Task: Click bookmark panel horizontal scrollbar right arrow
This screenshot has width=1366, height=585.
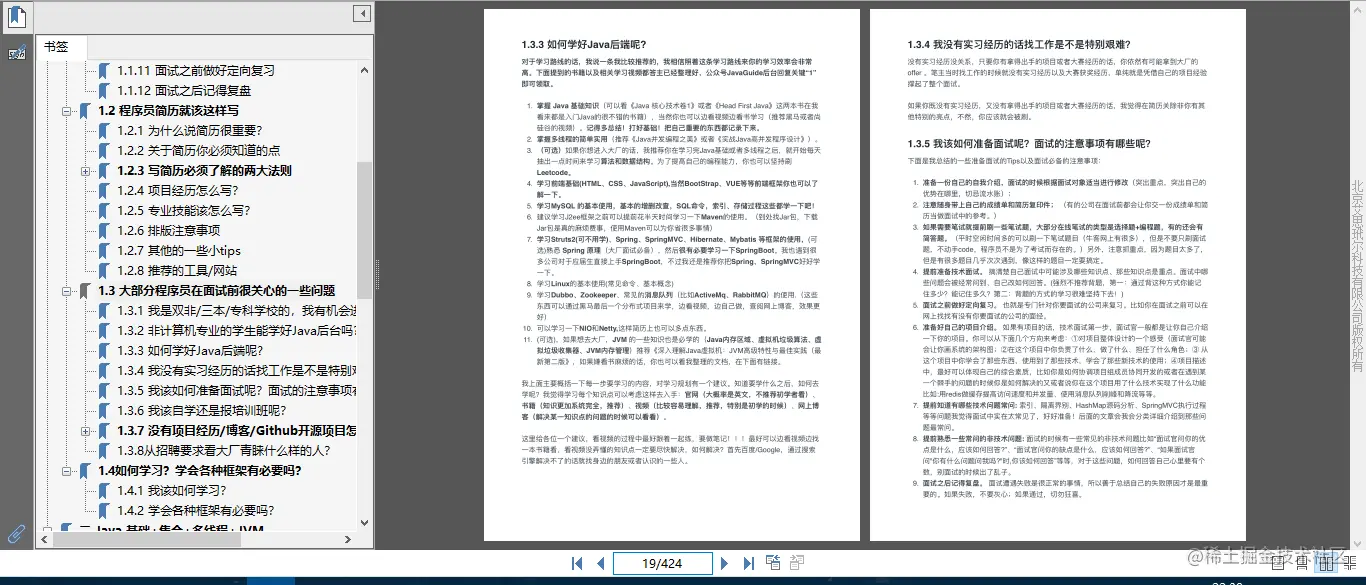Action: pyautogui.click(x=350, y=539)
